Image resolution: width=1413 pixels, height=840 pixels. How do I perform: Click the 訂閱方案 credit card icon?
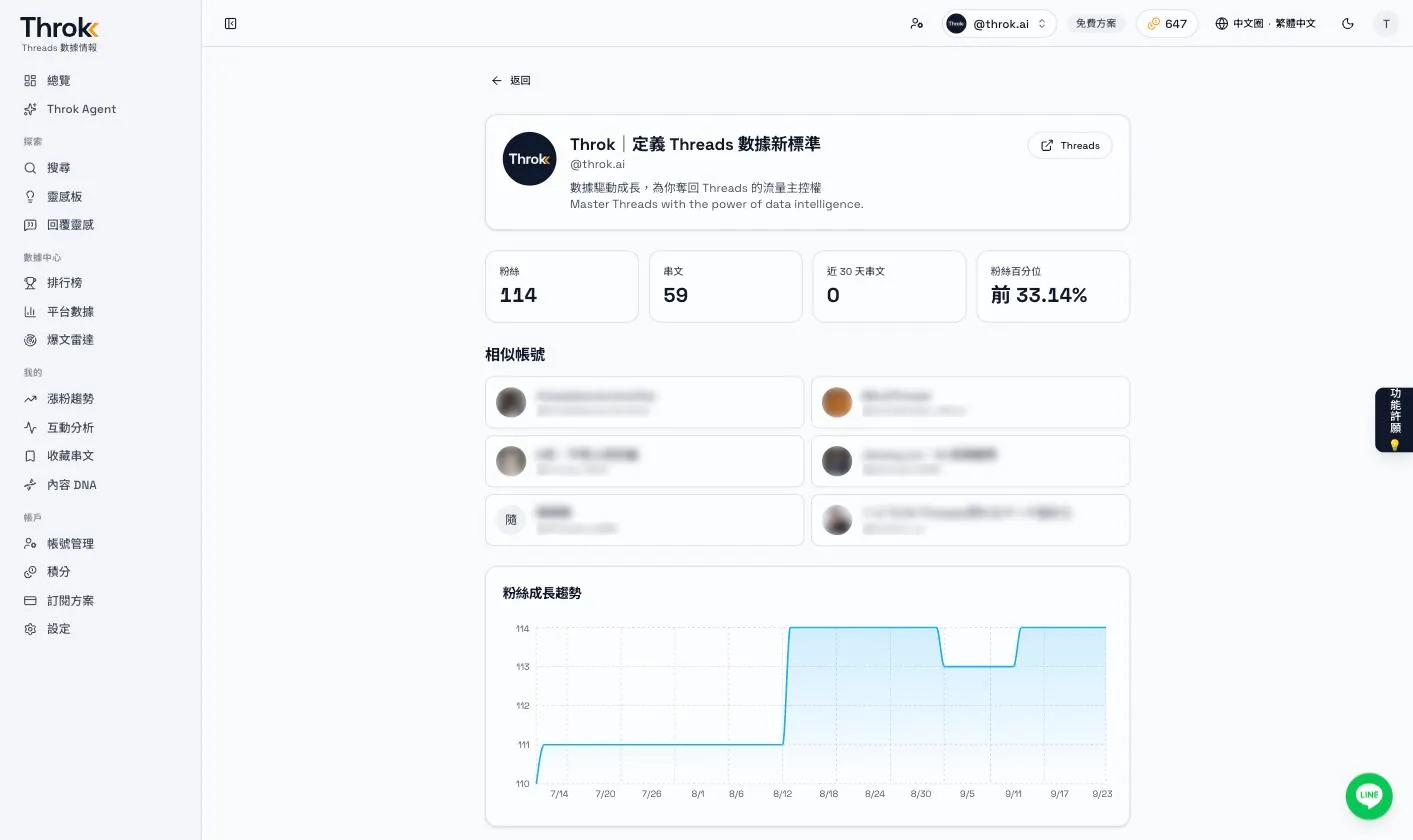[x=30, y=600]
